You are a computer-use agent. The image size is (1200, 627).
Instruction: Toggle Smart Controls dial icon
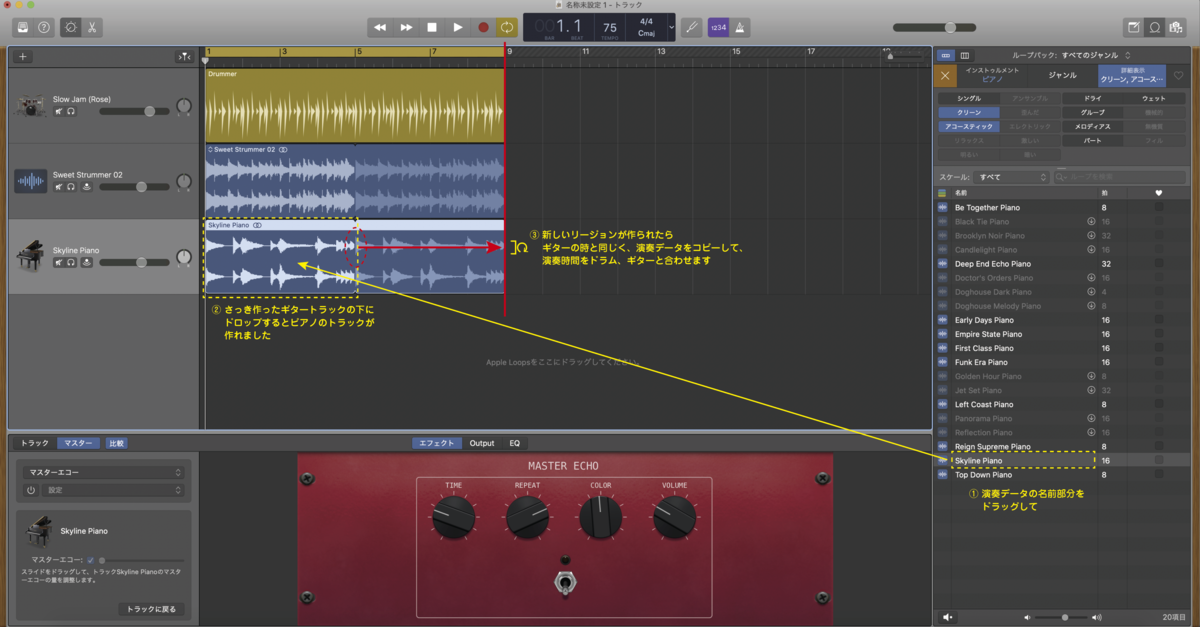point(71,28)
